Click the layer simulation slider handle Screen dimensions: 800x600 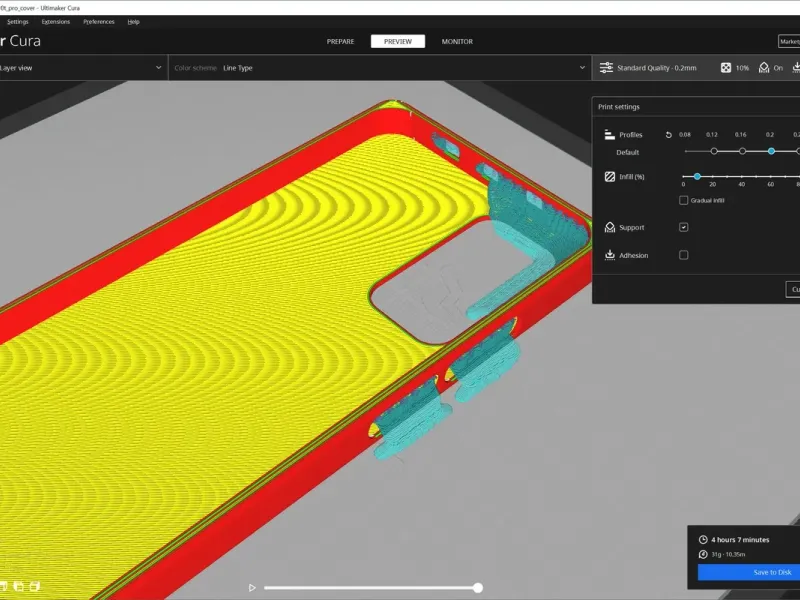(478, 588)
